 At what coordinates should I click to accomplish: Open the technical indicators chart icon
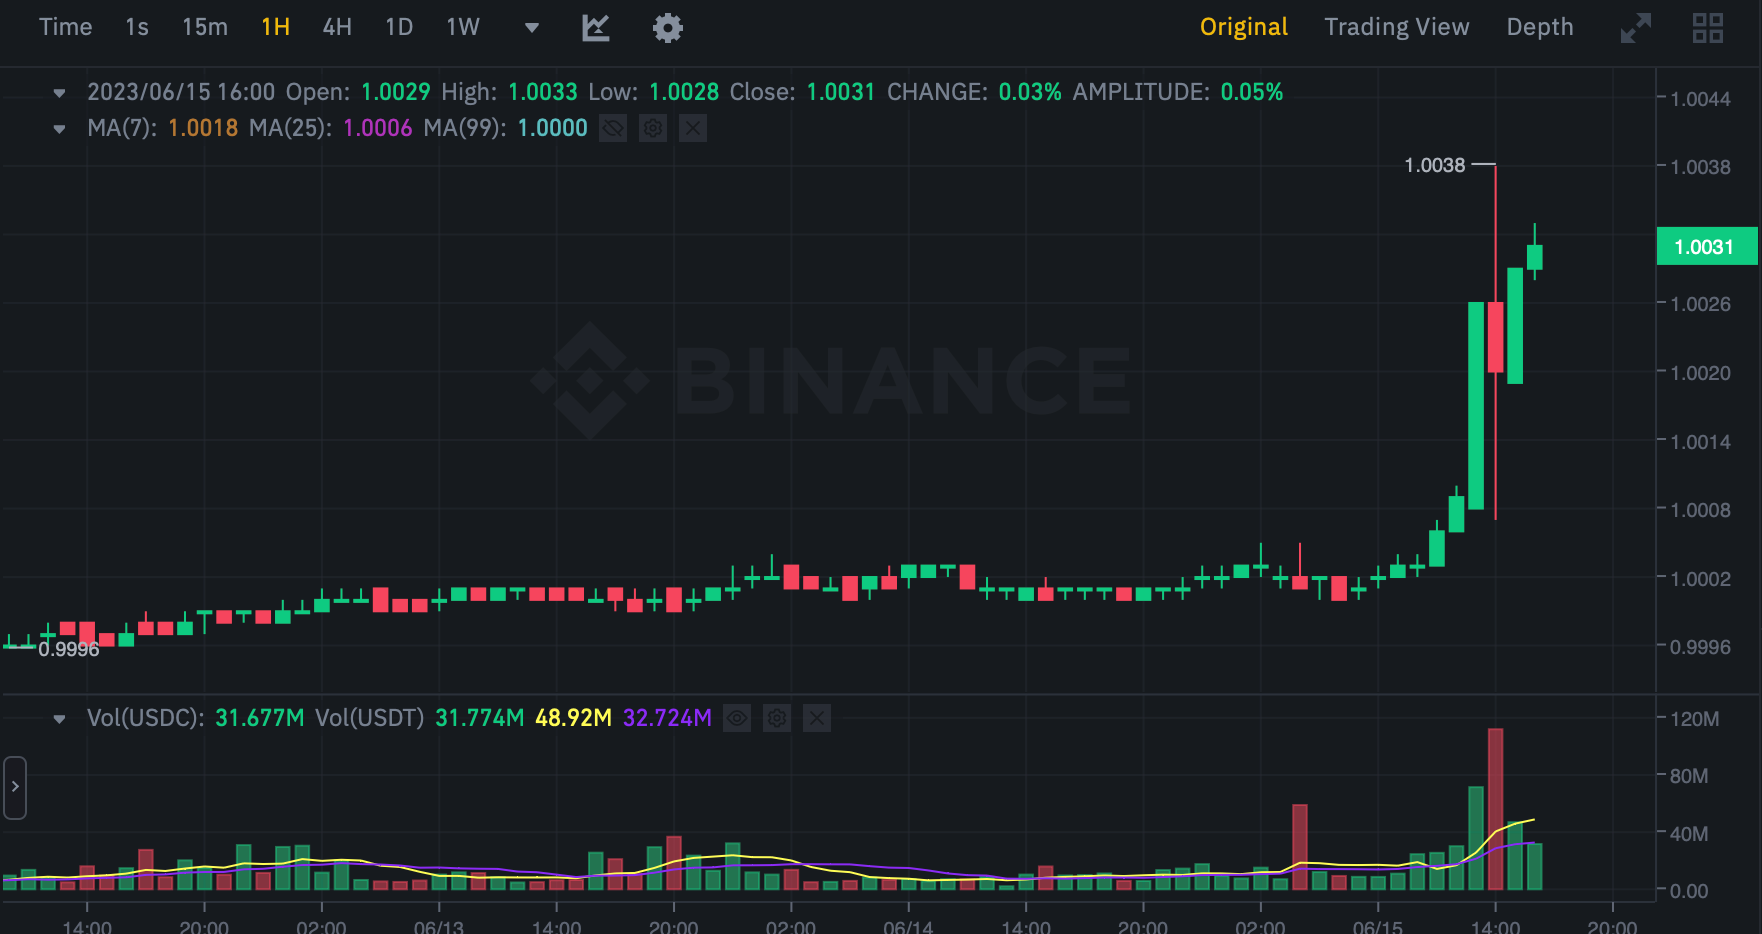coord(596,28)
